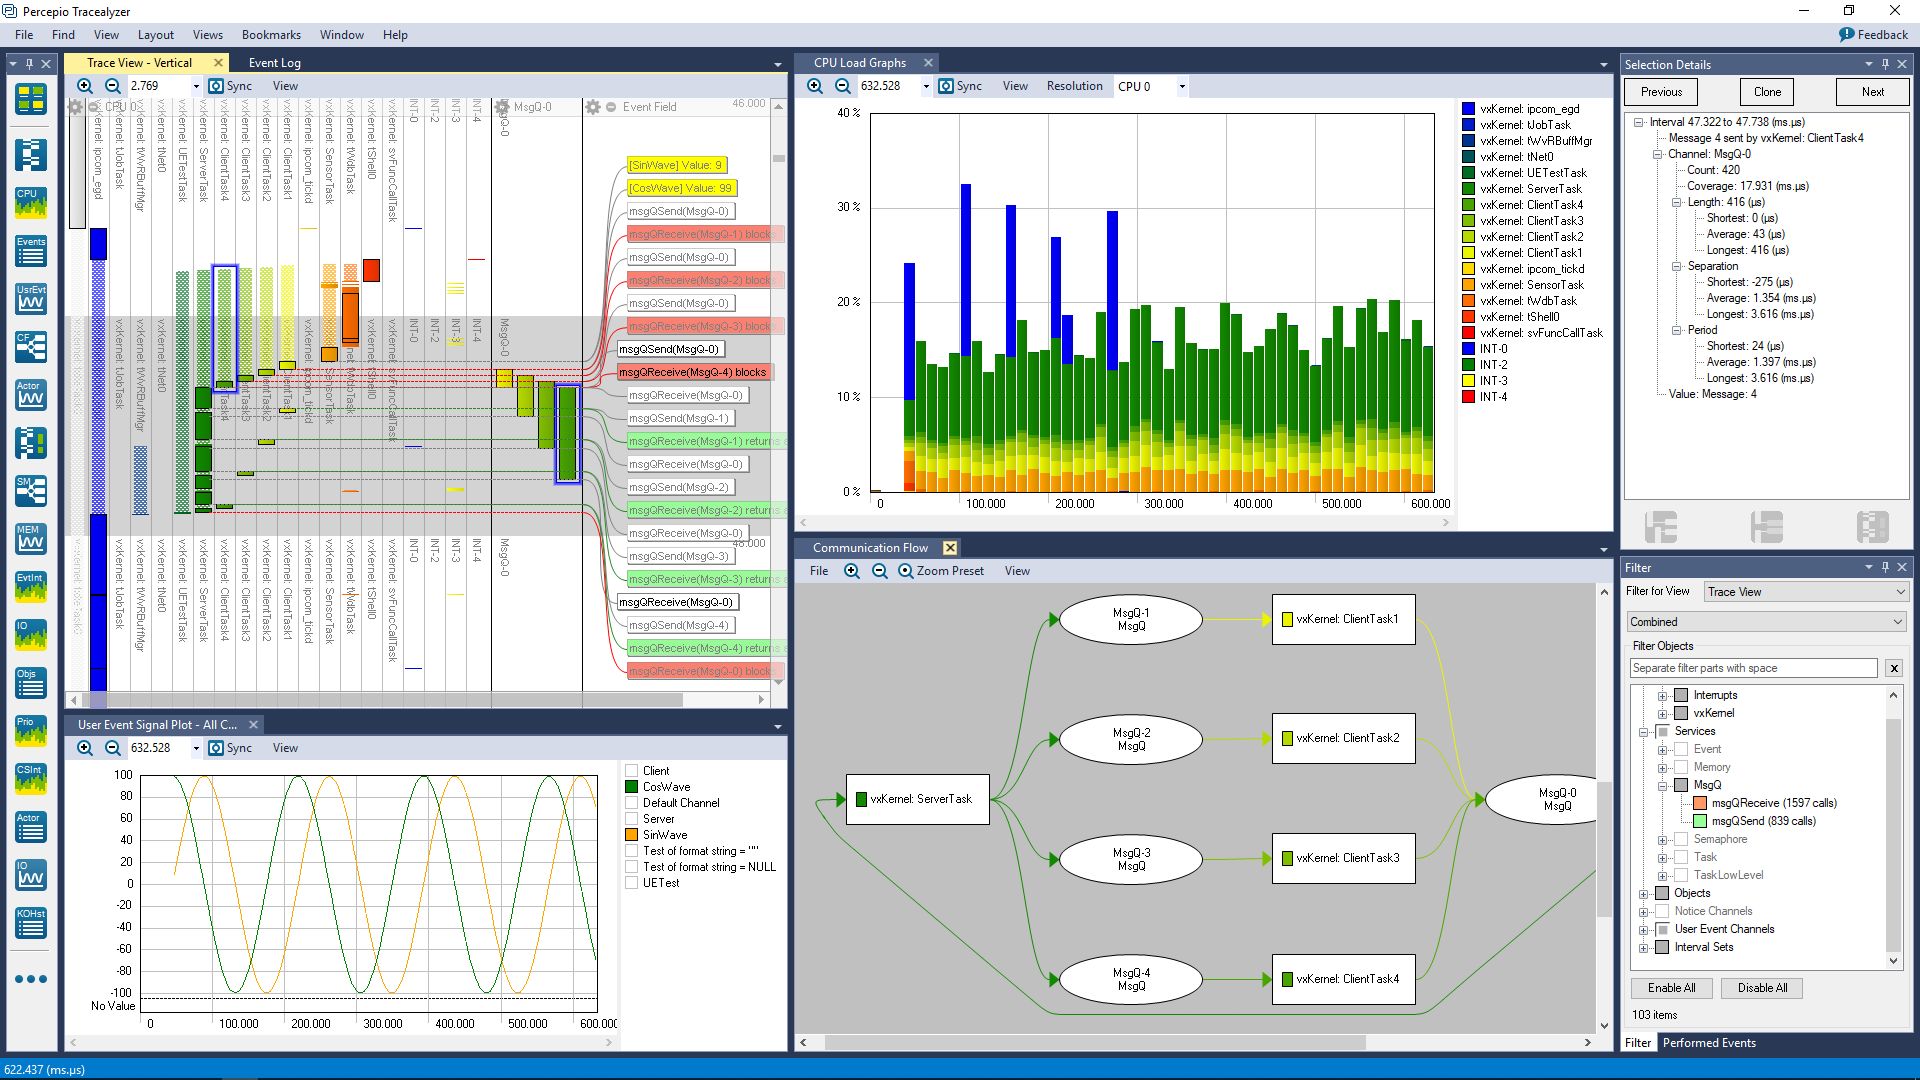Enable the SinWave signal checkbox
The height and width of the screenshot is (1080, 1920).
coord(631,835)
